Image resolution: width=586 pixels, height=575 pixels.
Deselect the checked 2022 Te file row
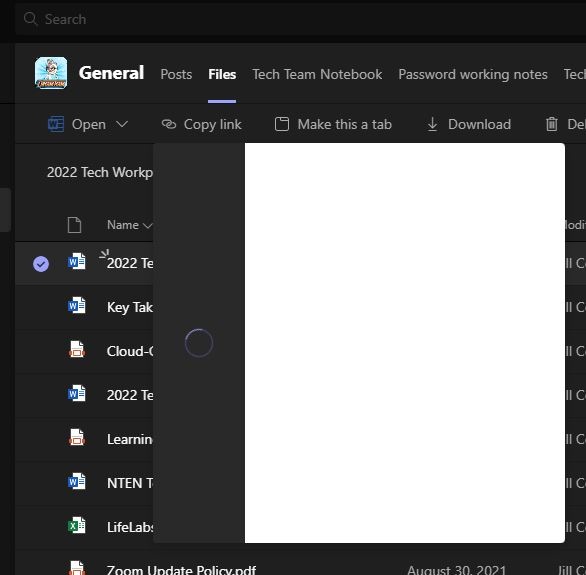point(41,264)
